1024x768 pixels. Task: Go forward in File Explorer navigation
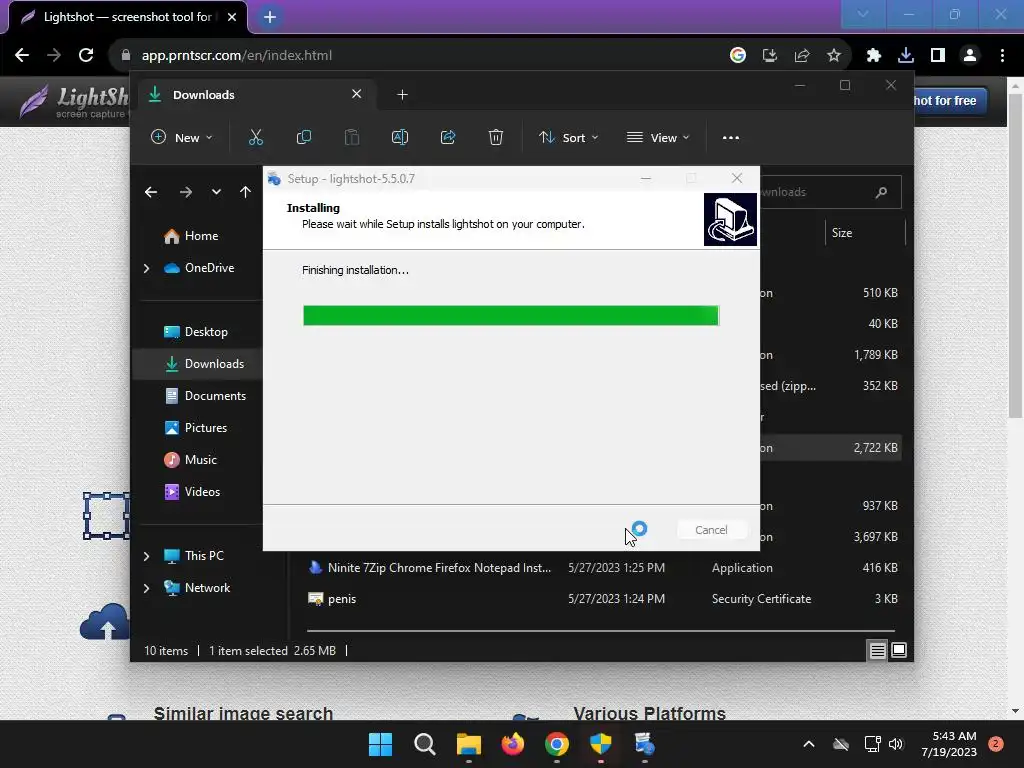[185, 192]
